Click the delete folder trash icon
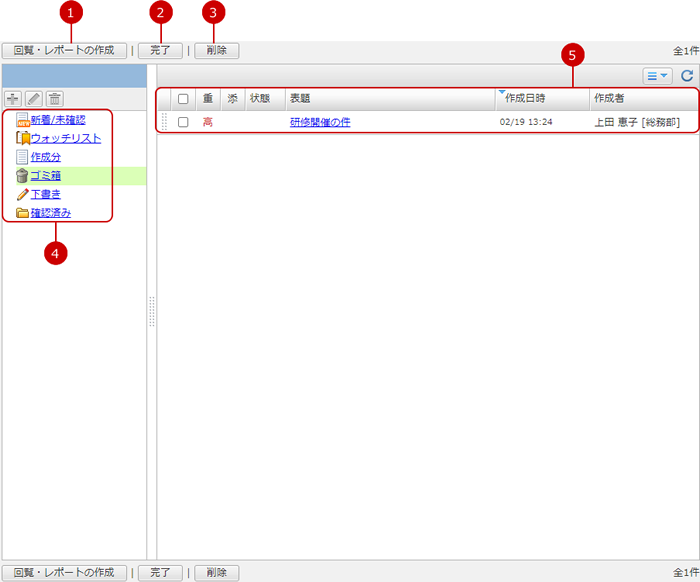This screenshot has width=700, height=582. [55, 98]
